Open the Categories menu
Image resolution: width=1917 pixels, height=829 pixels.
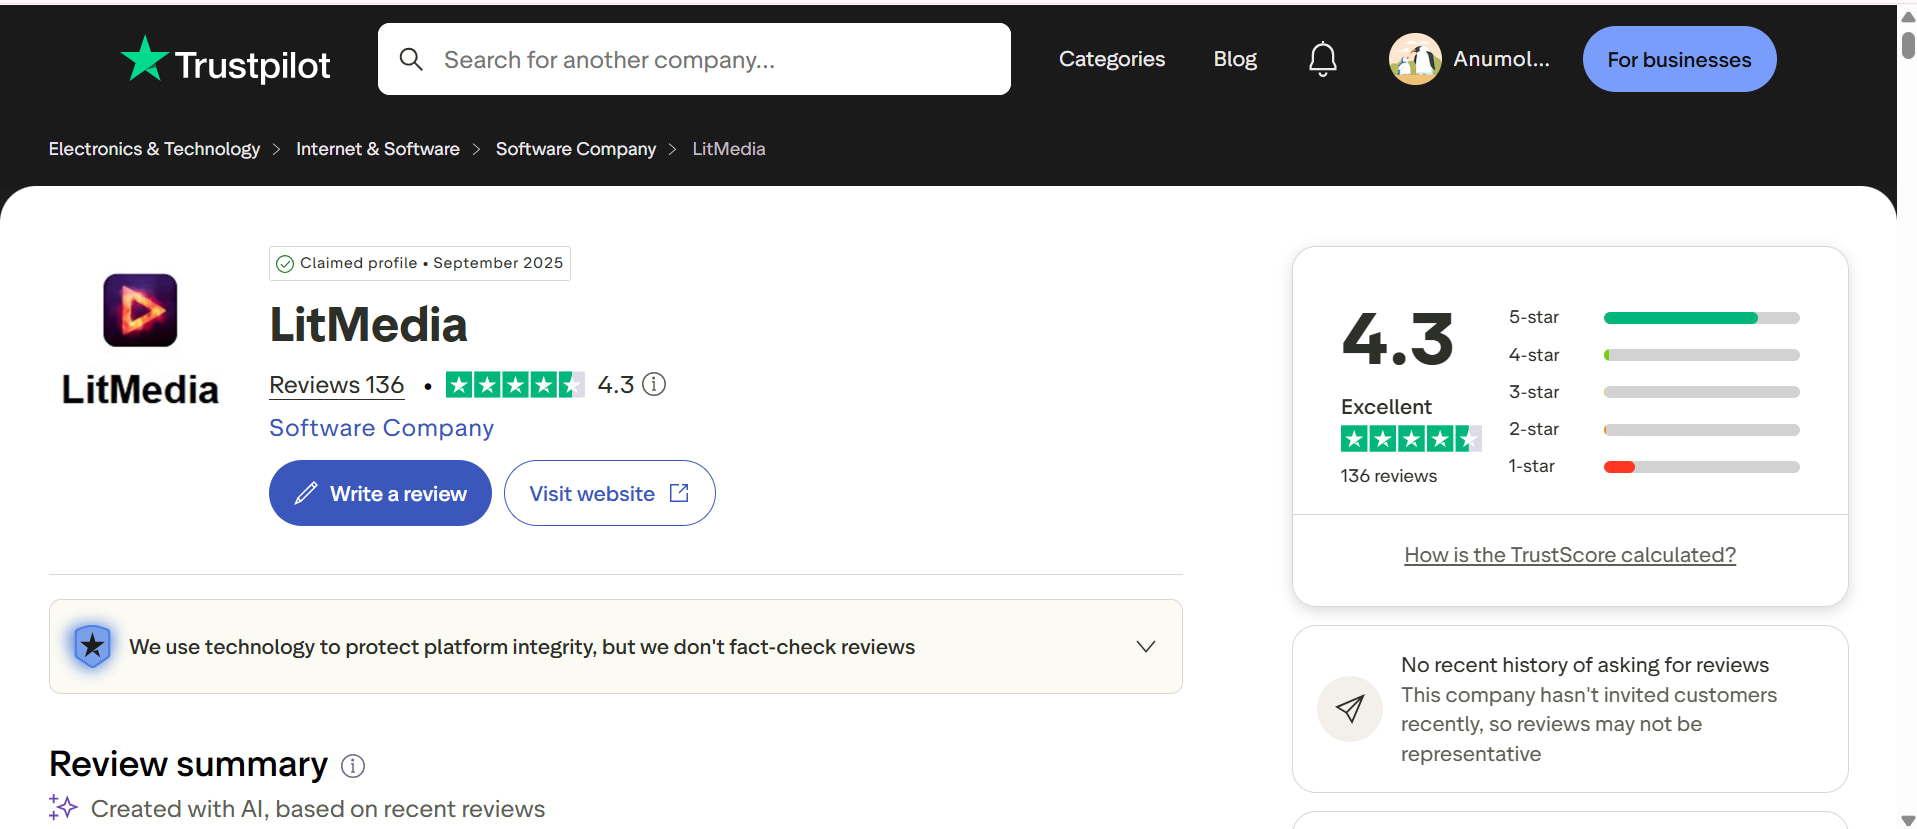coord(1112,59)
